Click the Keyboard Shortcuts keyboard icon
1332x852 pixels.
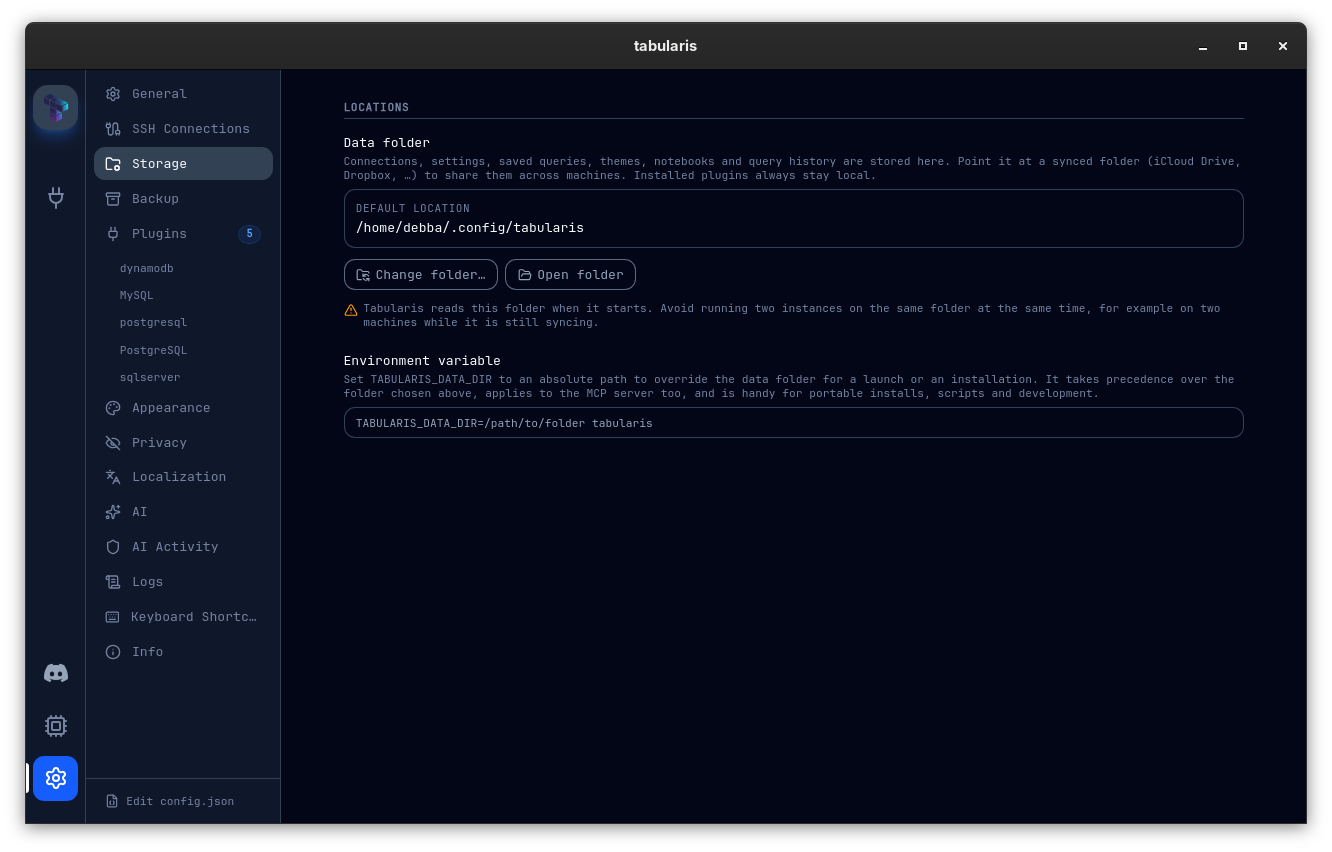click(113, 617)
